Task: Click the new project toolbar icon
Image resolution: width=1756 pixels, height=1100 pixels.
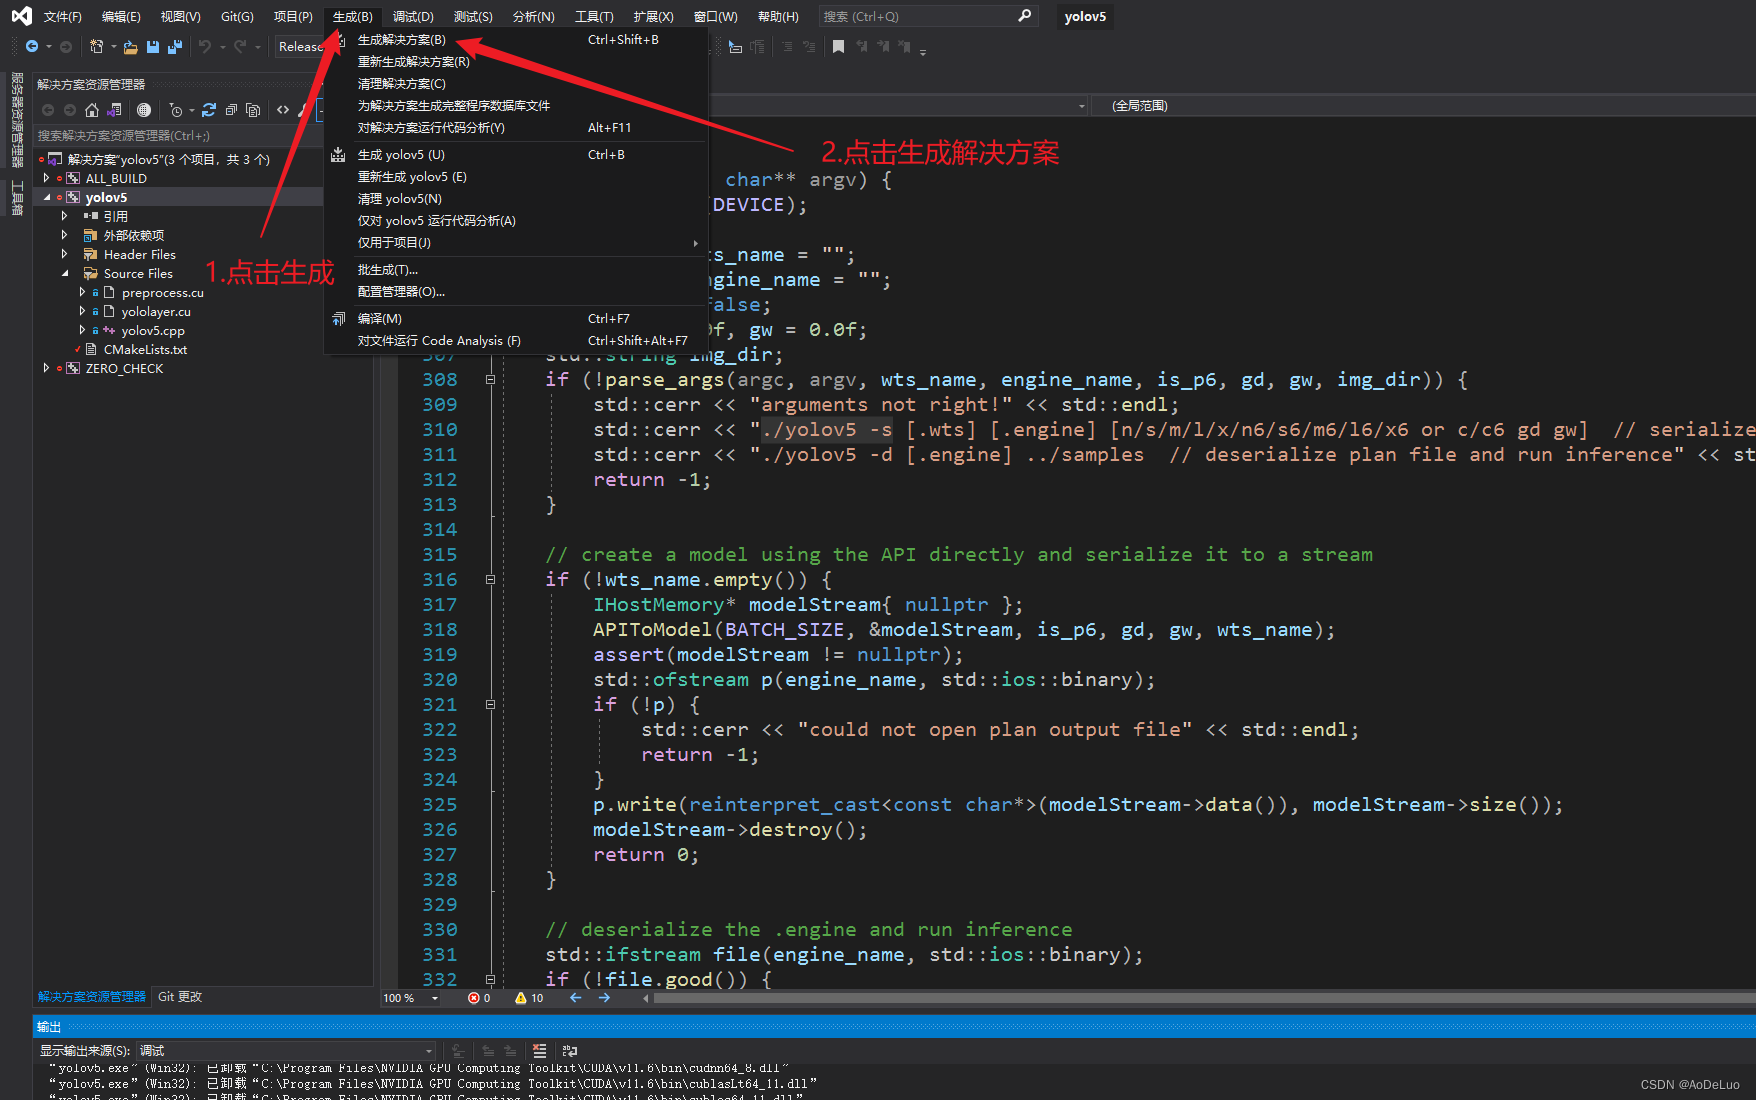Action: [x=96, y=47]
